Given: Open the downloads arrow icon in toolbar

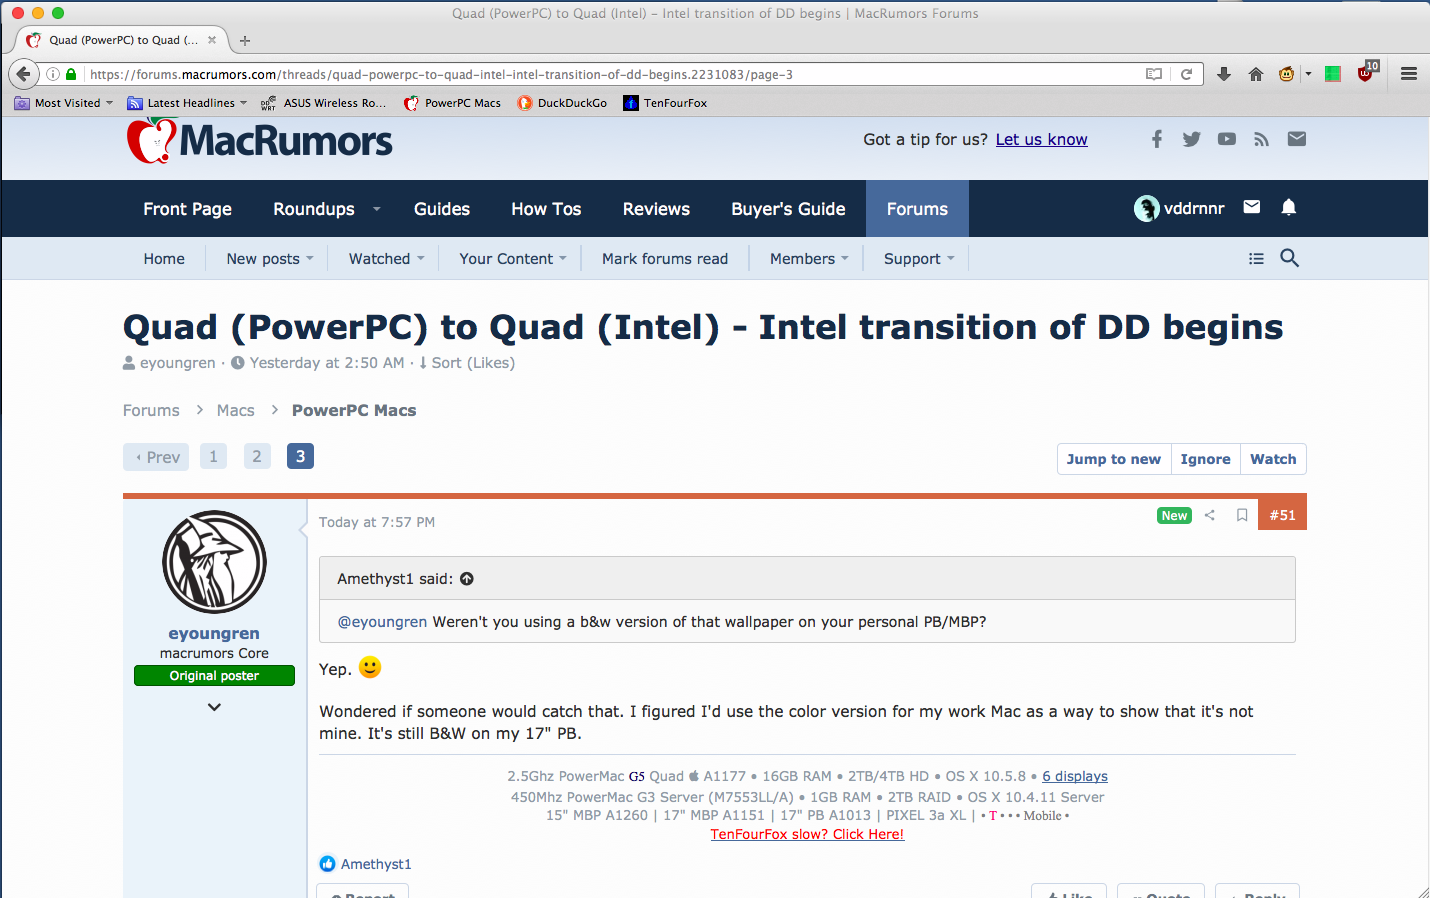Looking at the screenshot, I should [1223, 74].
